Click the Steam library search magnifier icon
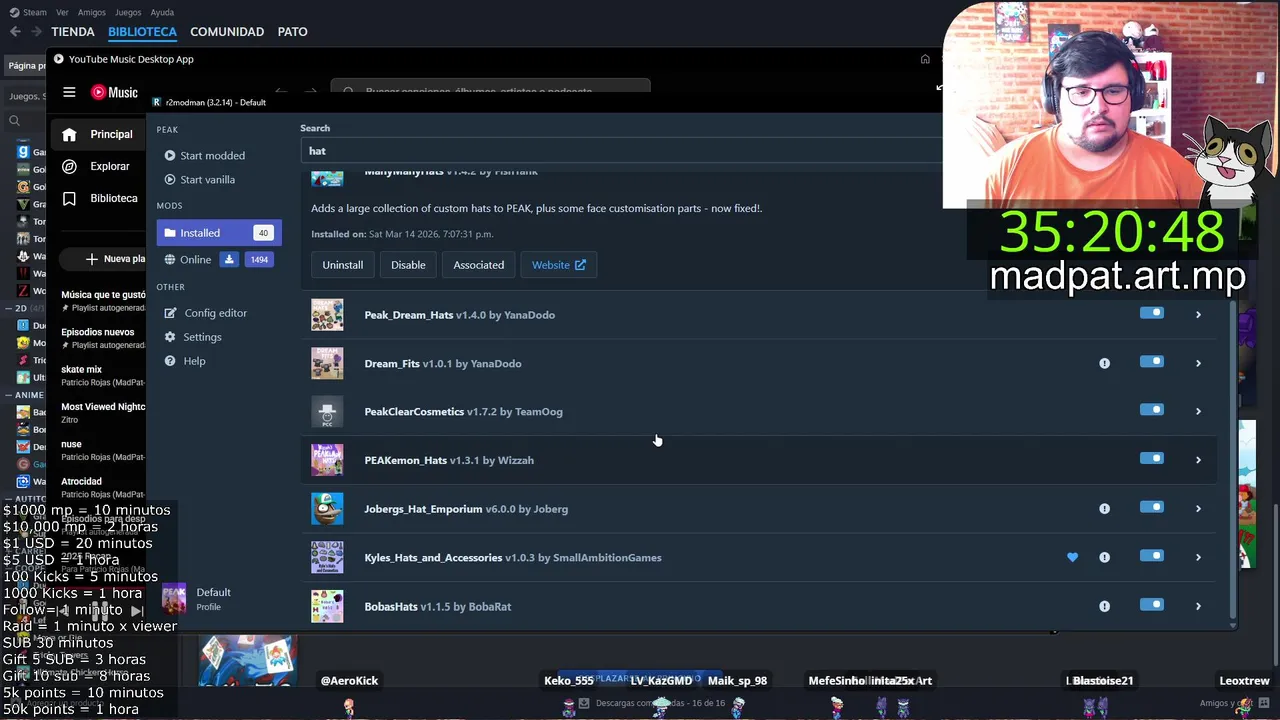Screen dimensions: 1280x720 pyautogui.click(x=14, y=121)
